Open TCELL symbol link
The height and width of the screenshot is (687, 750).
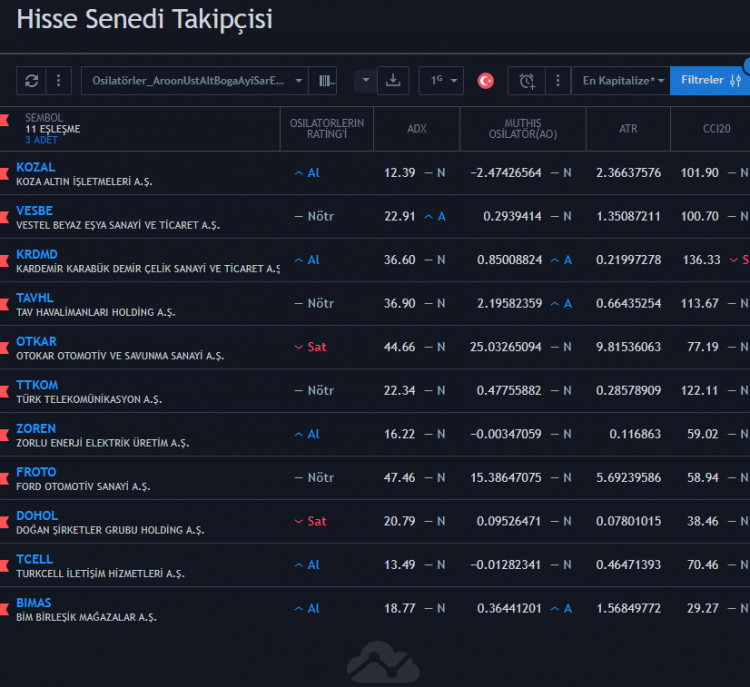(x=34, y=559)
